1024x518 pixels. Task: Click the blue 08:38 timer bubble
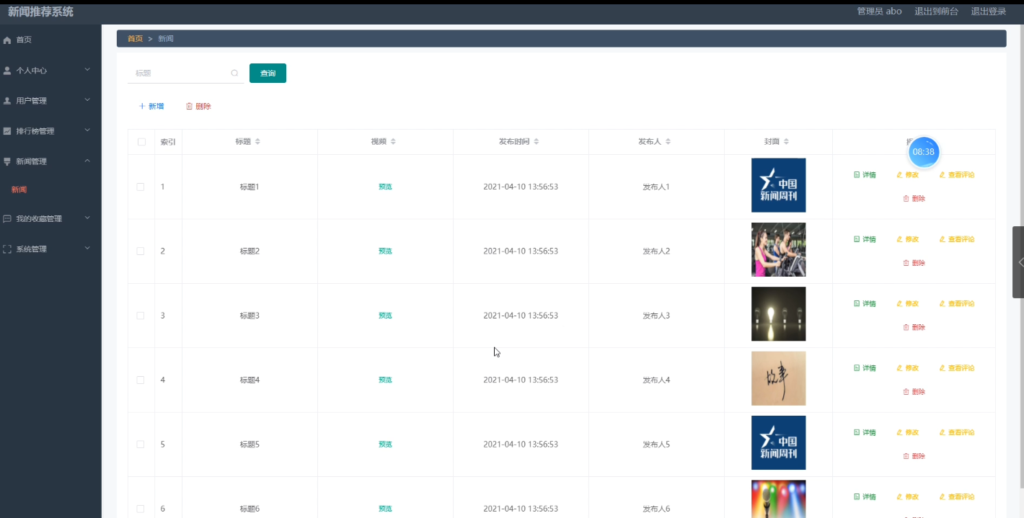[x=923, y=152]
